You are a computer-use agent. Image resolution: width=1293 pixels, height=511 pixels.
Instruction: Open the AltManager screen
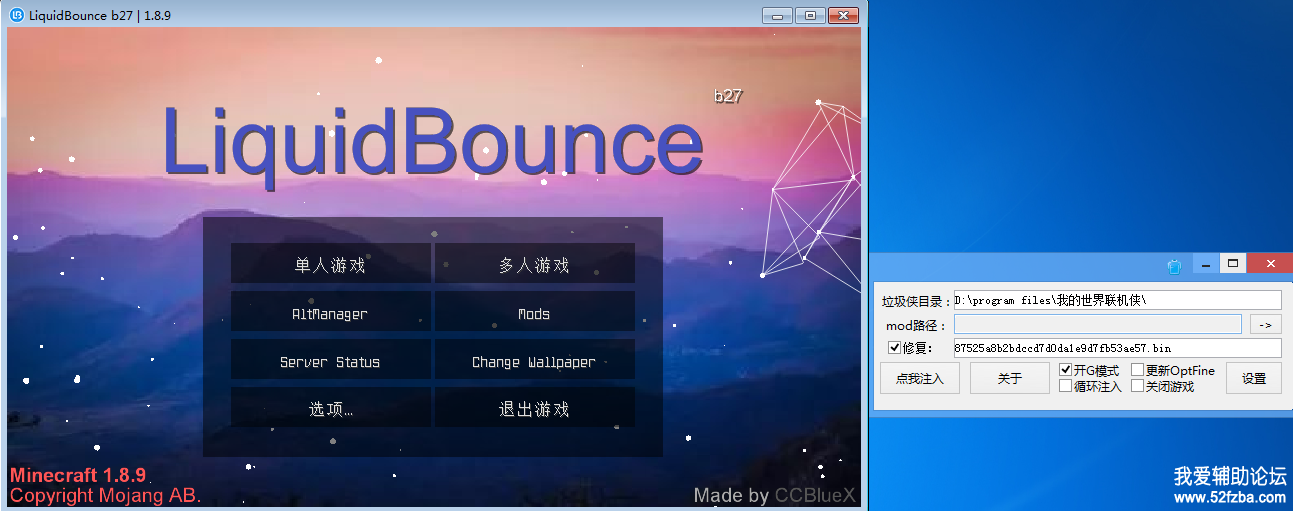[331, 314]
